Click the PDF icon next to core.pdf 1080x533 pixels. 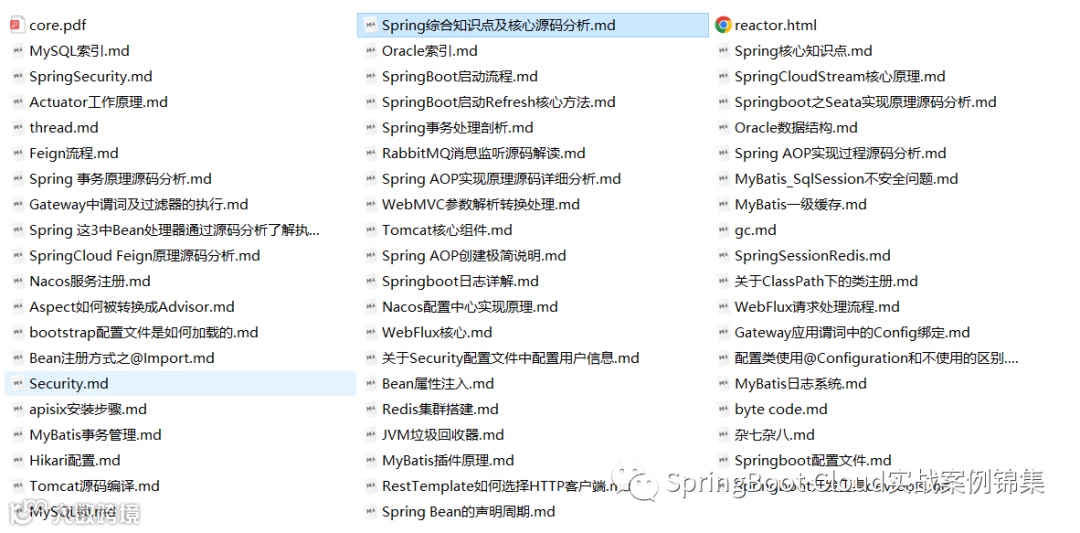tap(17, 25)
